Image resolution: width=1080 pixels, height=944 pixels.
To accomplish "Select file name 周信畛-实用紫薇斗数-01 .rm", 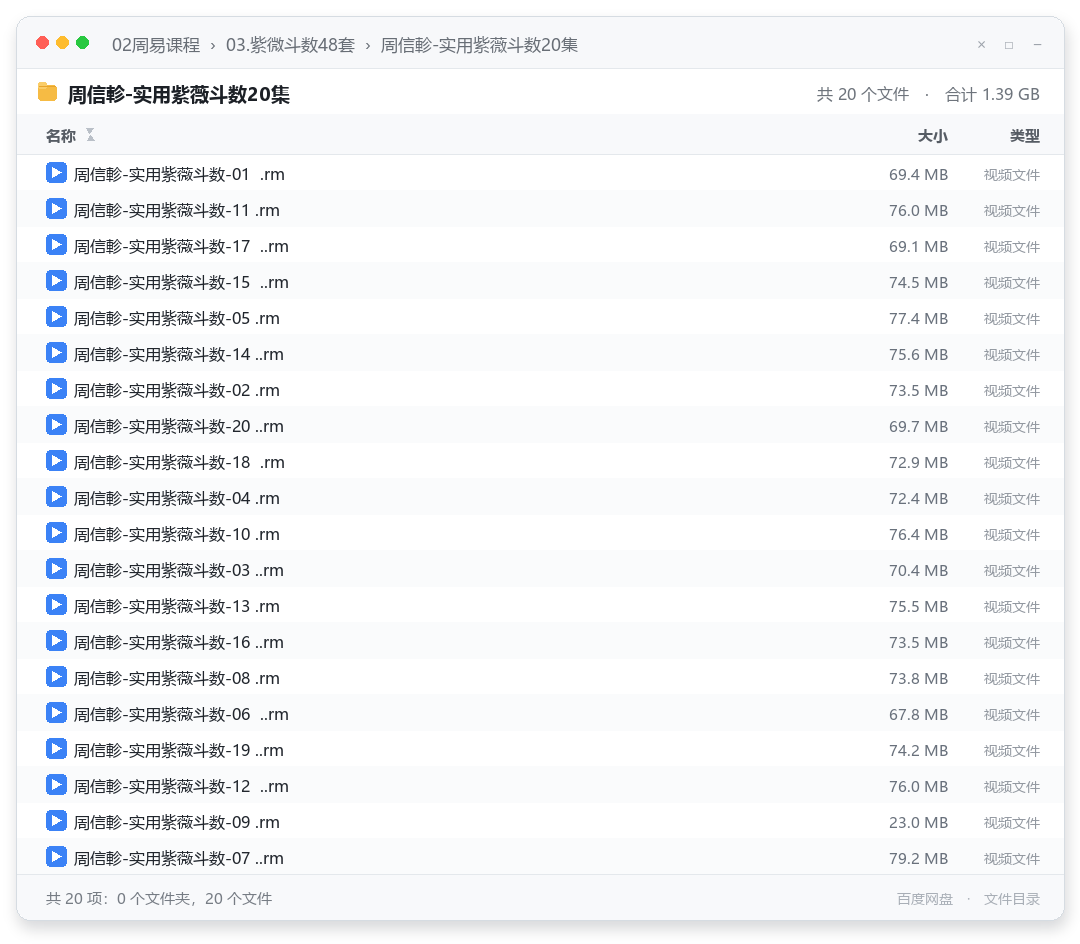I will coord(179,174).
